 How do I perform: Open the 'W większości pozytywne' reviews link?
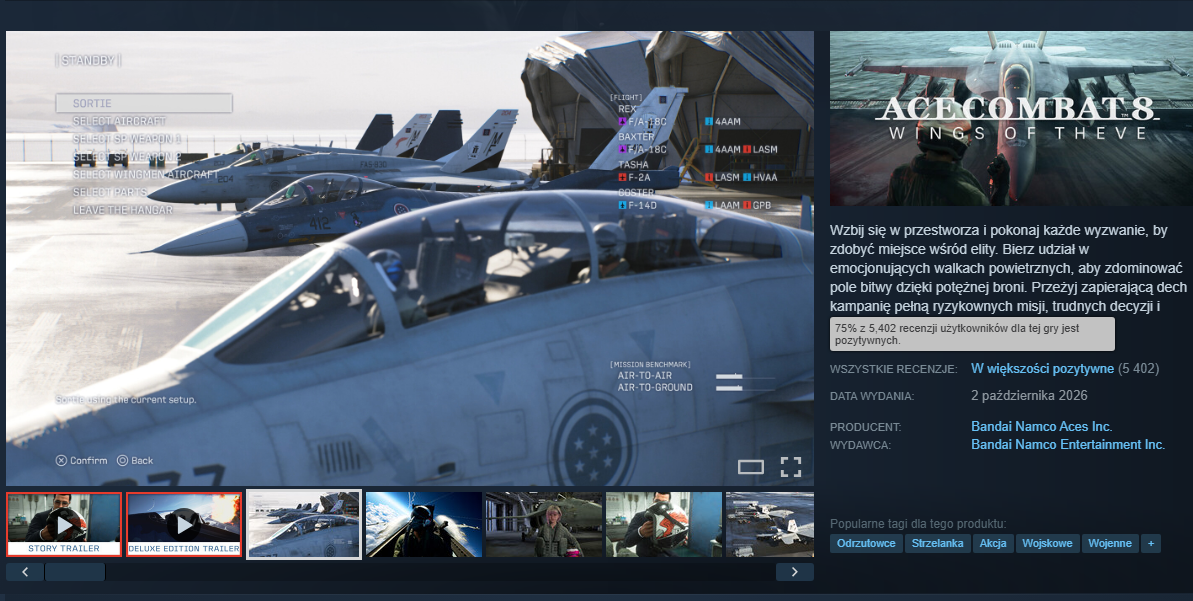(x=1042, y=369)
